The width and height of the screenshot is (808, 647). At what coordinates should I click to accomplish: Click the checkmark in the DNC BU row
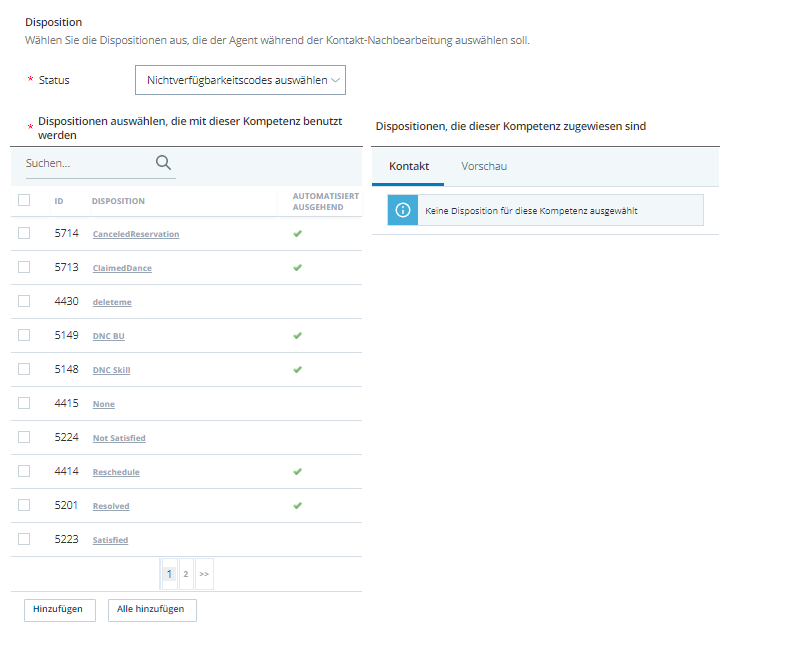point(297,336)
